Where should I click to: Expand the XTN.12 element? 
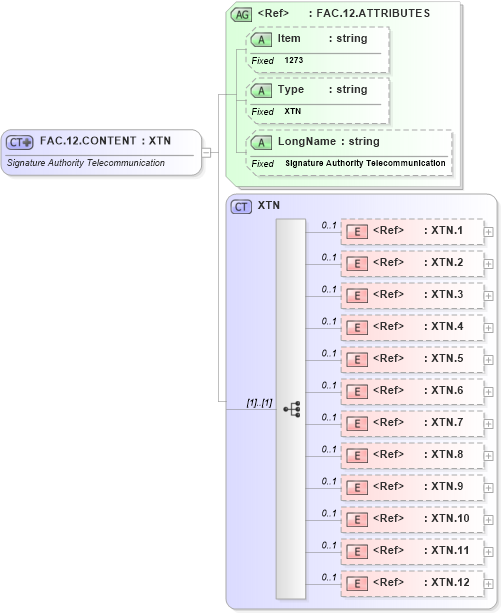488,584
